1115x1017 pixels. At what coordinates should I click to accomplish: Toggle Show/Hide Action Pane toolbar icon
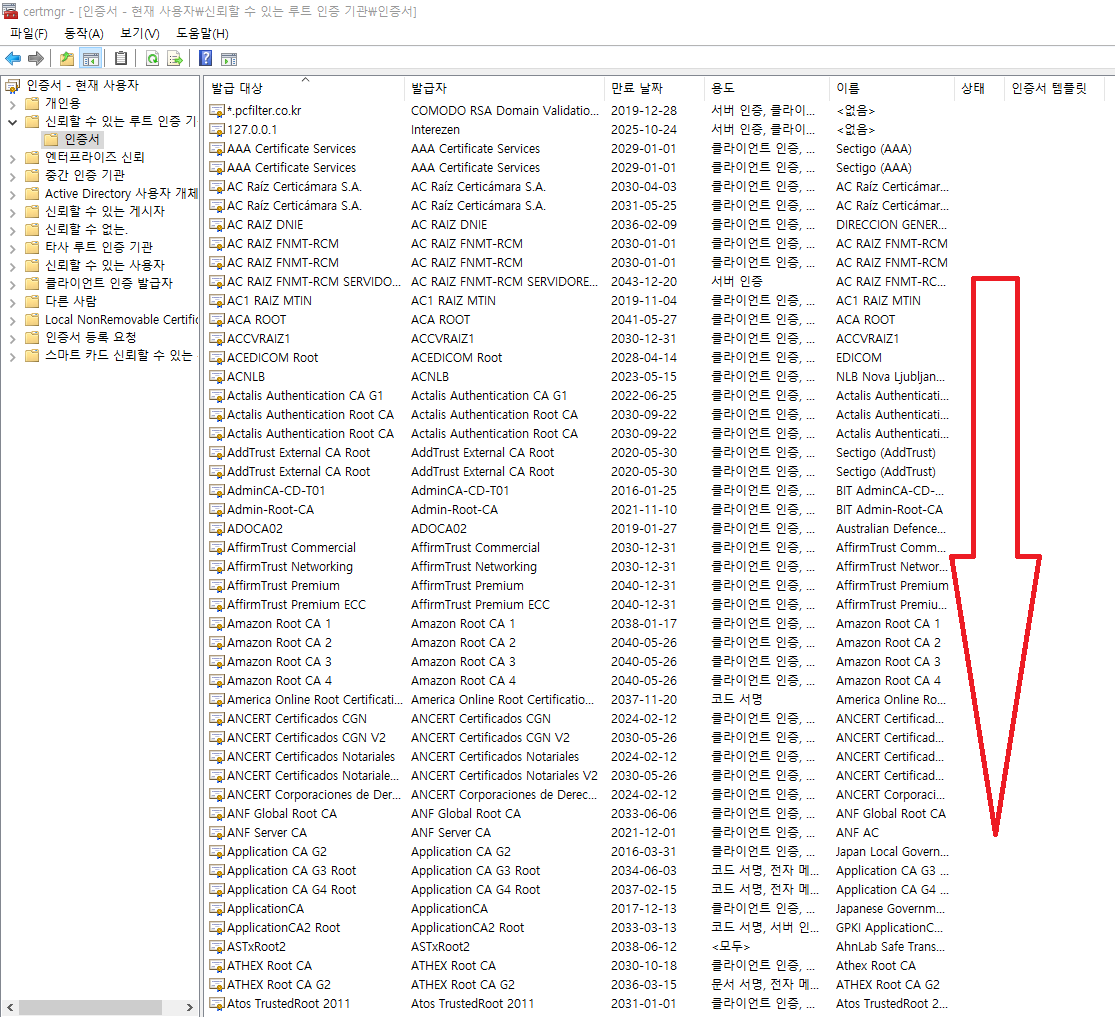[x=229, y=58]
